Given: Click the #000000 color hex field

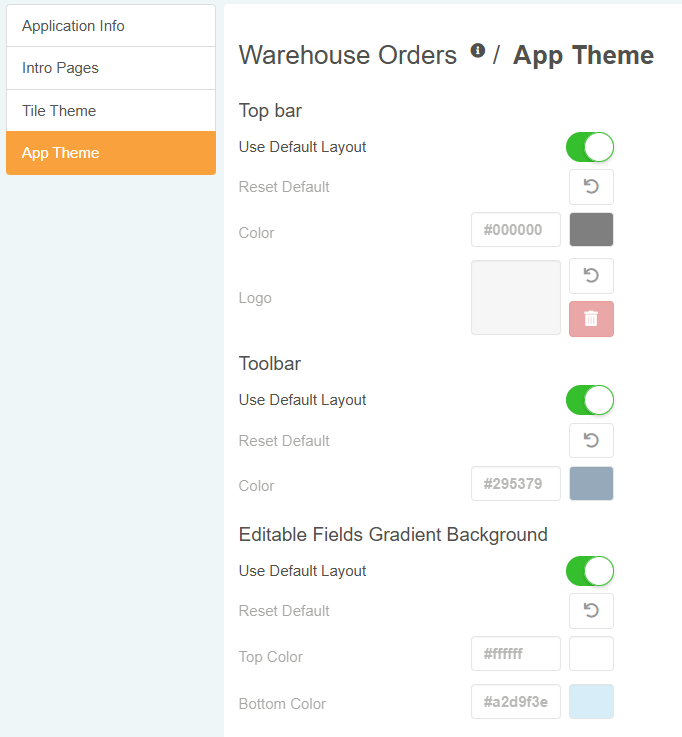Looking at the screenshot, I should [x=515, y=230].
